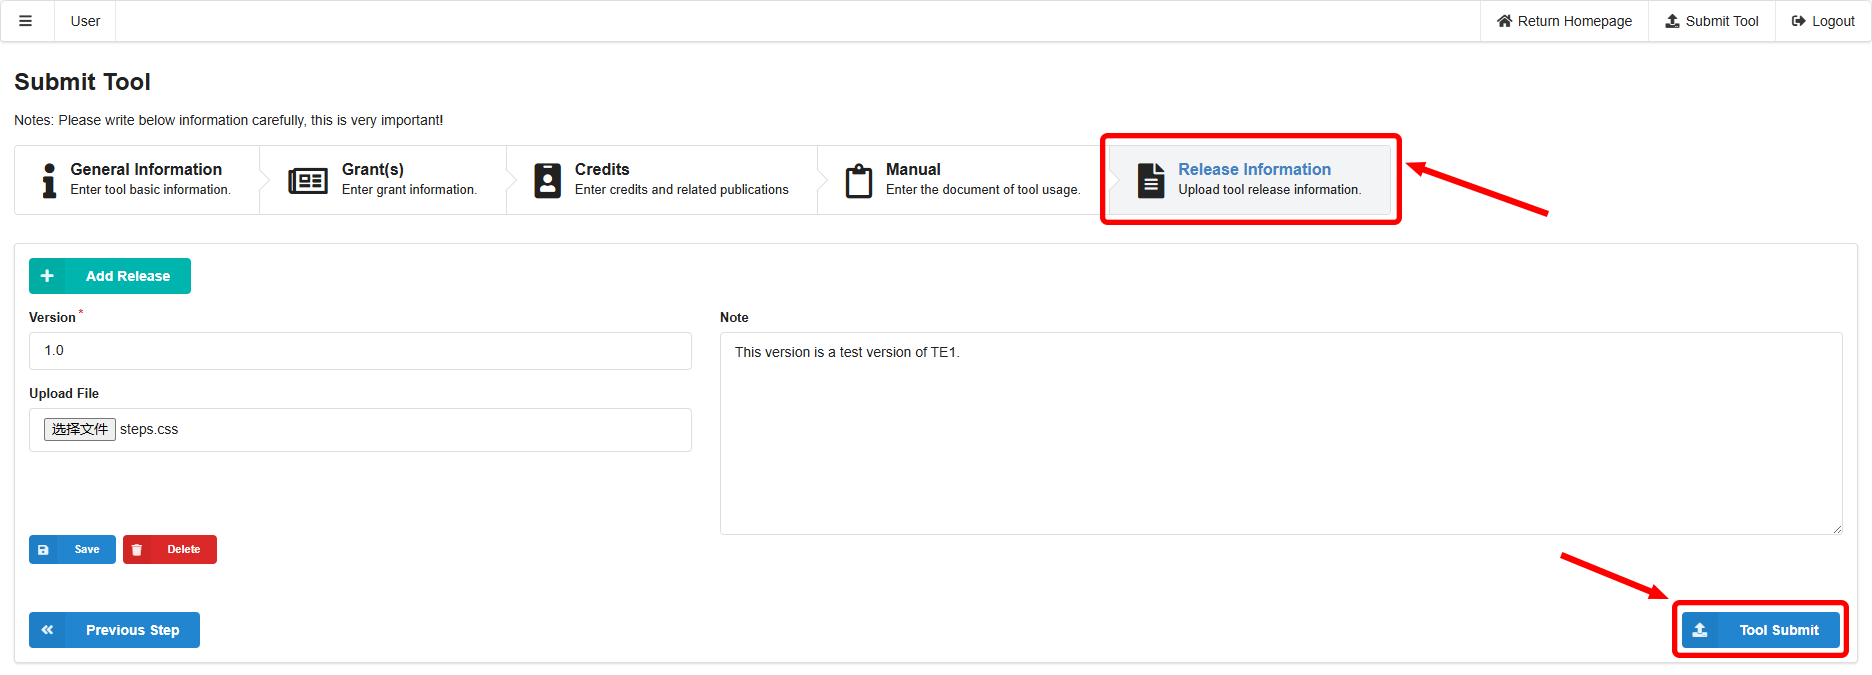Click the choose file button

[x=80, y=429]
